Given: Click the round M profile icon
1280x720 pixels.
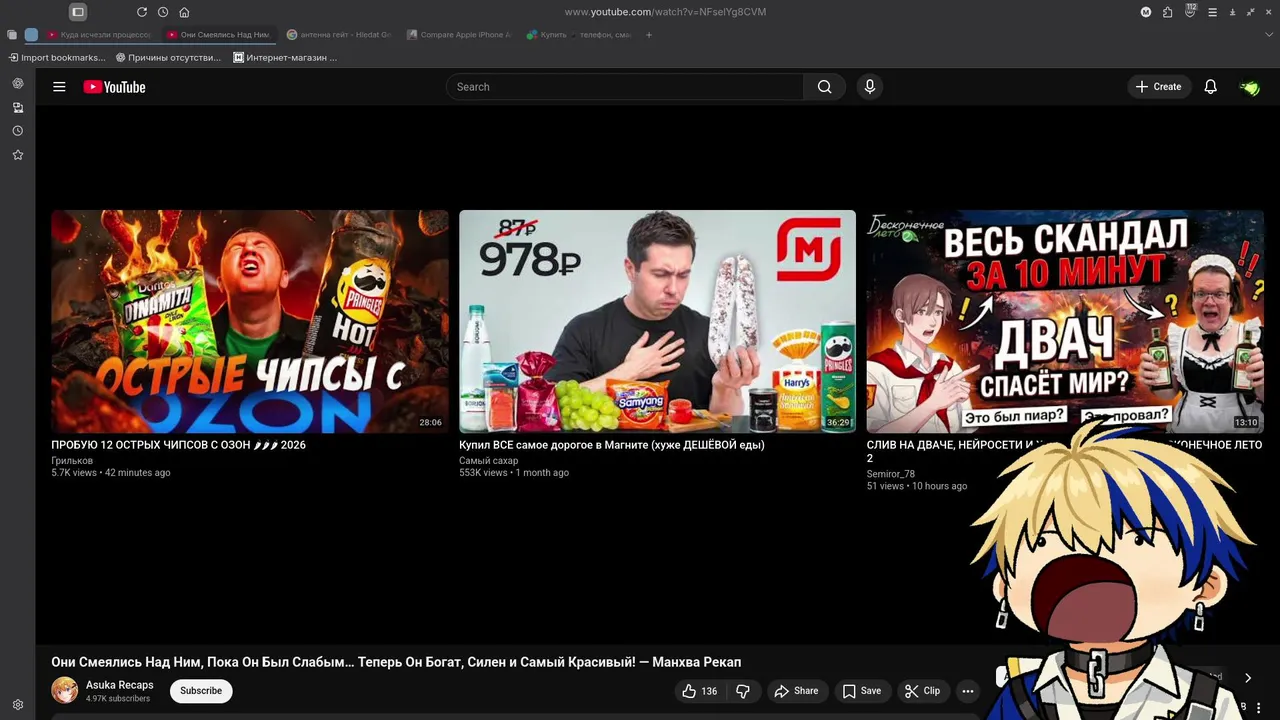Looking at the screenshot, I should [1146, 12].
